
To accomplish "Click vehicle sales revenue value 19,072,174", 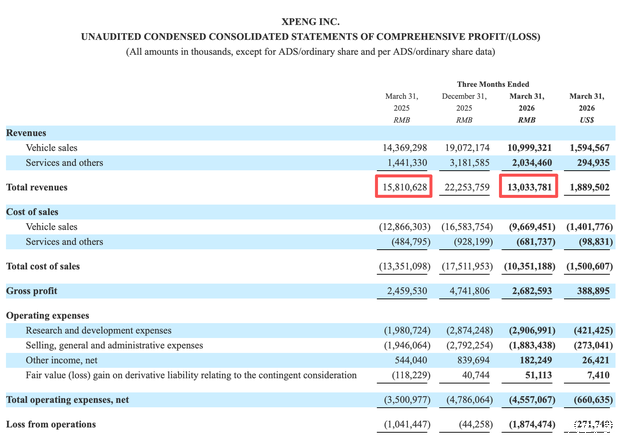I will [x=467, y=148].
